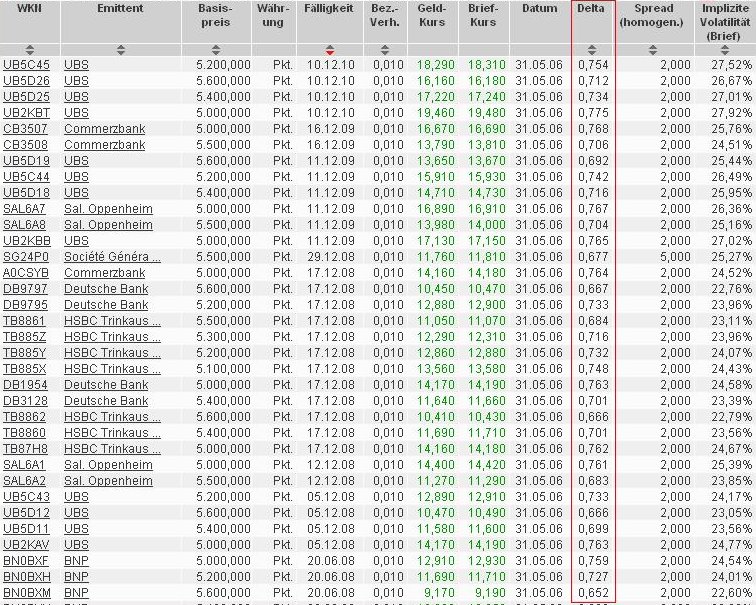Viewport: 756px width, 605px height.
Task: Open WKN link TB87H8
Action: coord(26,448)
